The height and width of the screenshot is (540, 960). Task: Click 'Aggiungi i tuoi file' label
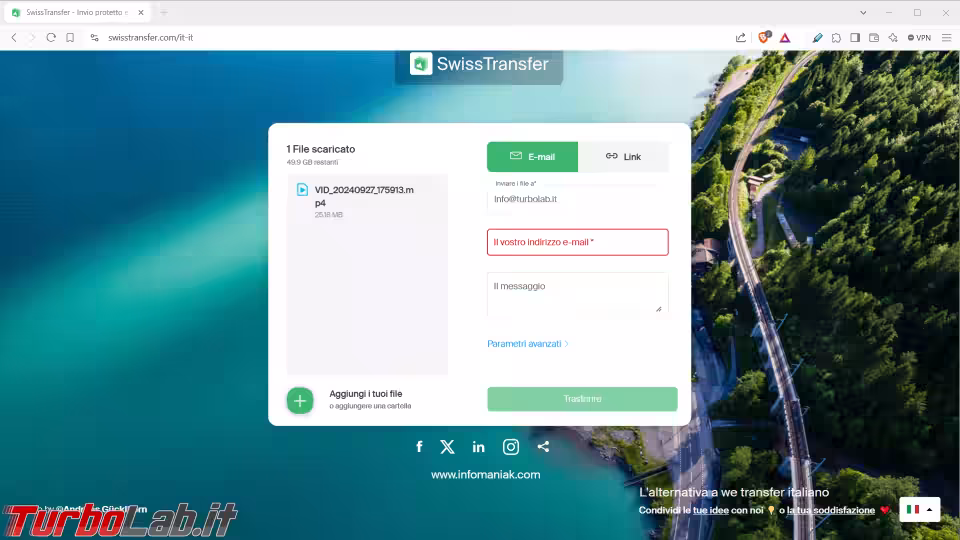click(366, 394)
